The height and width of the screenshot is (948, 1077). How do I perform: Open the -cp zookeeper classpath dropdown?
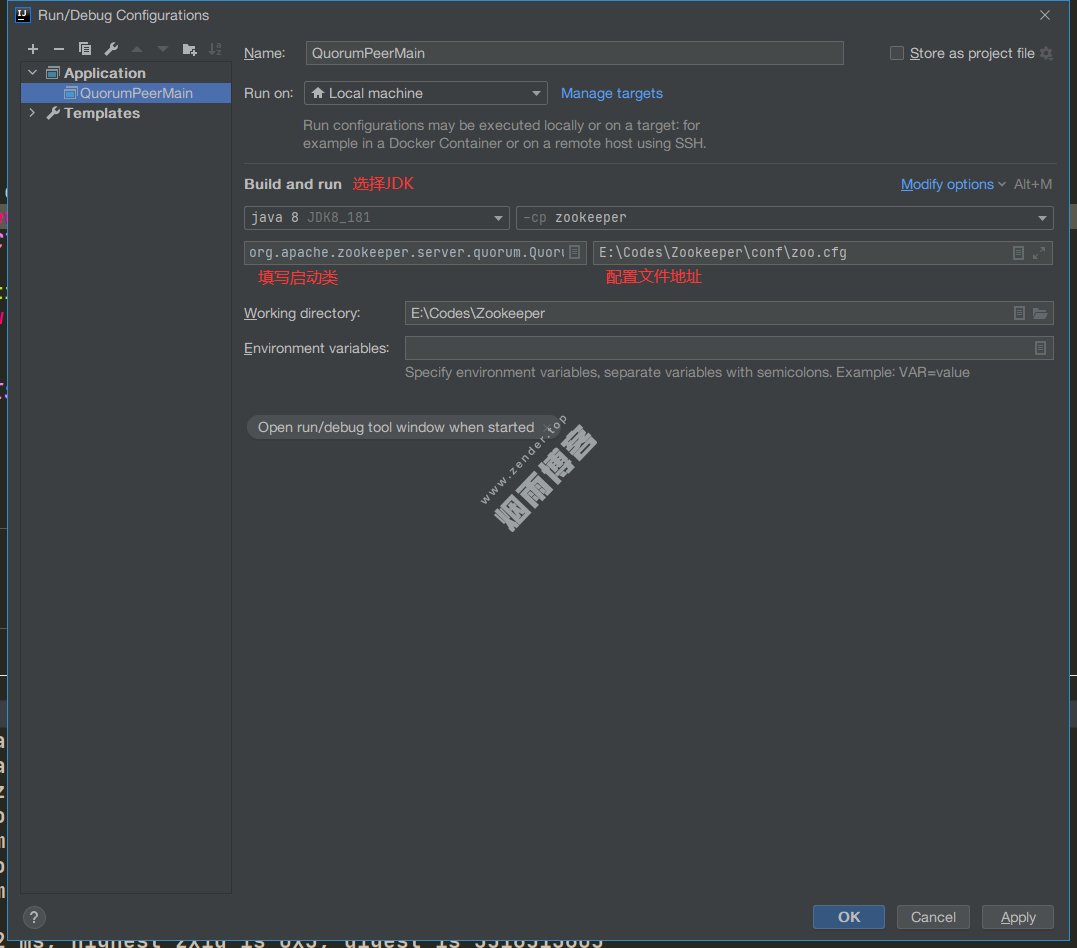pyautogui.click(x=784, y=218)
